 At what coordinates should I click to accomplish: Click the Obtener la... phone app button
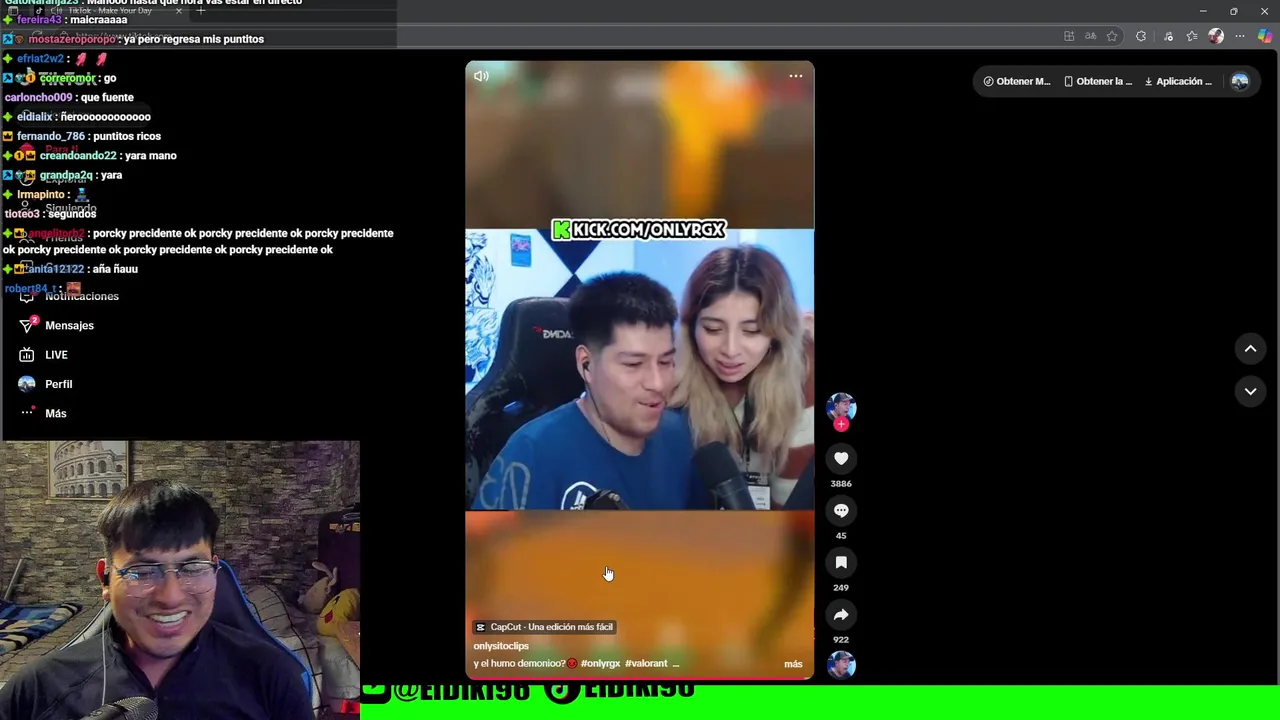pyautogui.click(x=1097, y=82)
